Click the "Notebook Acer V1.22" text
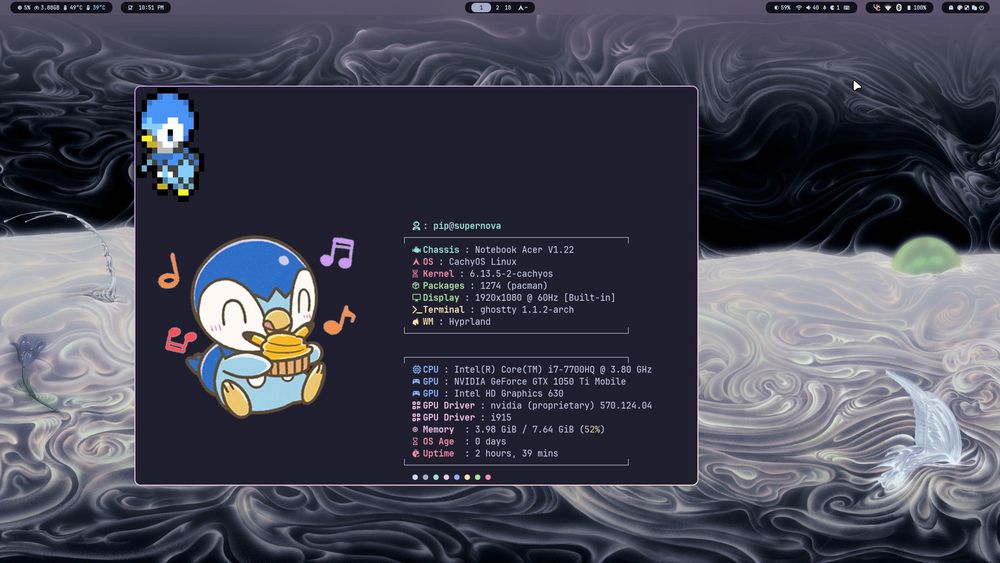 524,250
